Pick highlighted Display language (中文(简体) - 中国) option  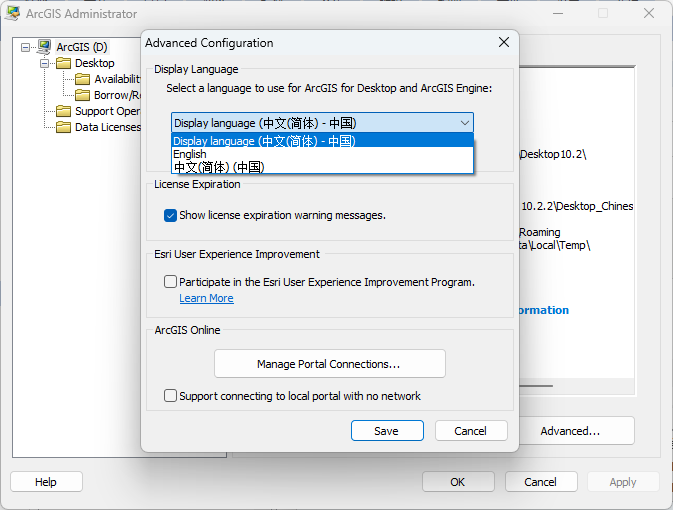(322, 140)
